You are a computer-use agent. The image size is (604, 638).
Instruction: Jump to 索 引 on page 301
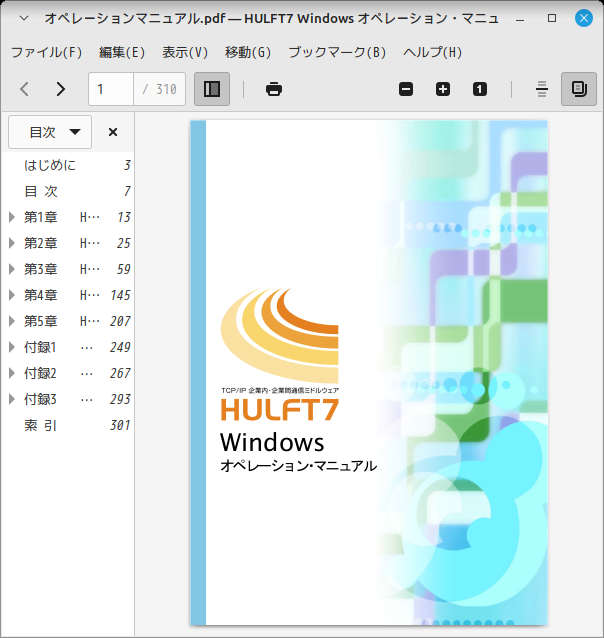point(68,426)
